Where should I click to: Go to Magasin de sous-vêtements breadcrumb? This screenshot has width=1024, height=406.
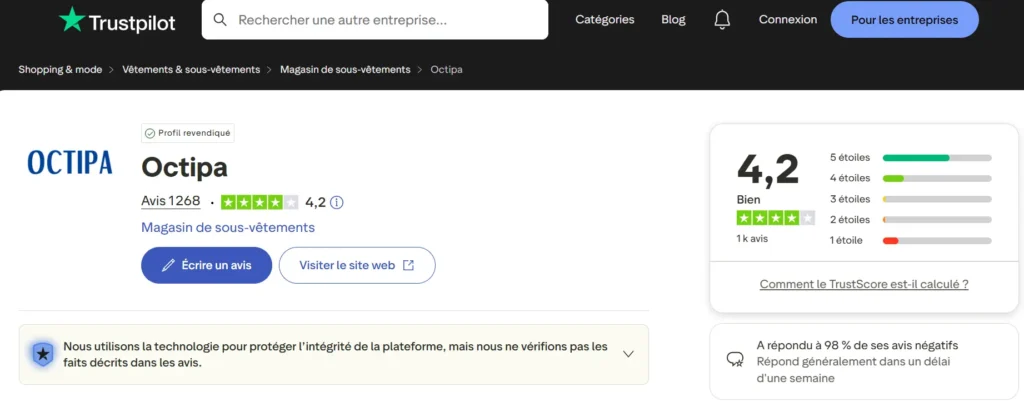point(345,69)
